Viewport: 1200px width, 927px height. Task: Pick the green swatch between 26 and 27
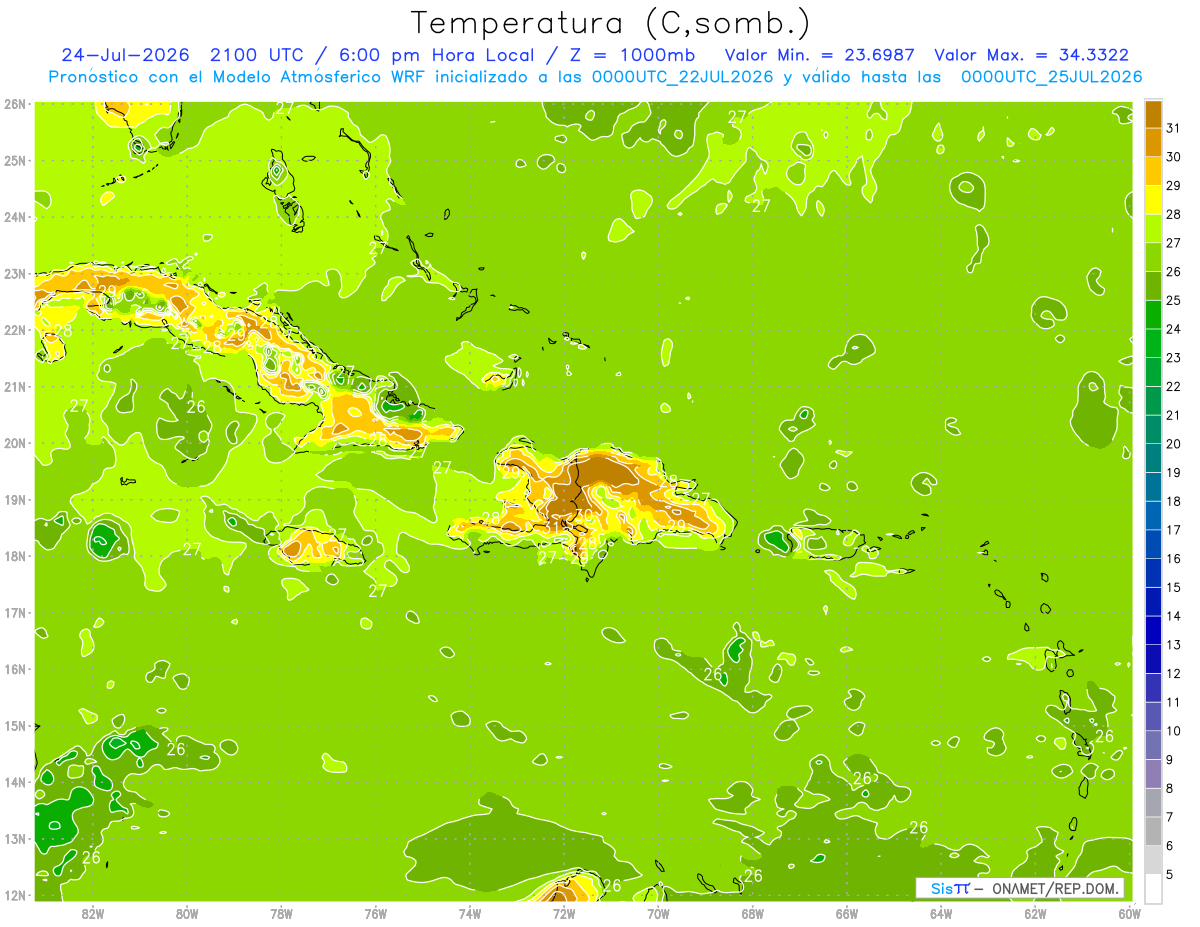point(1152,257)
